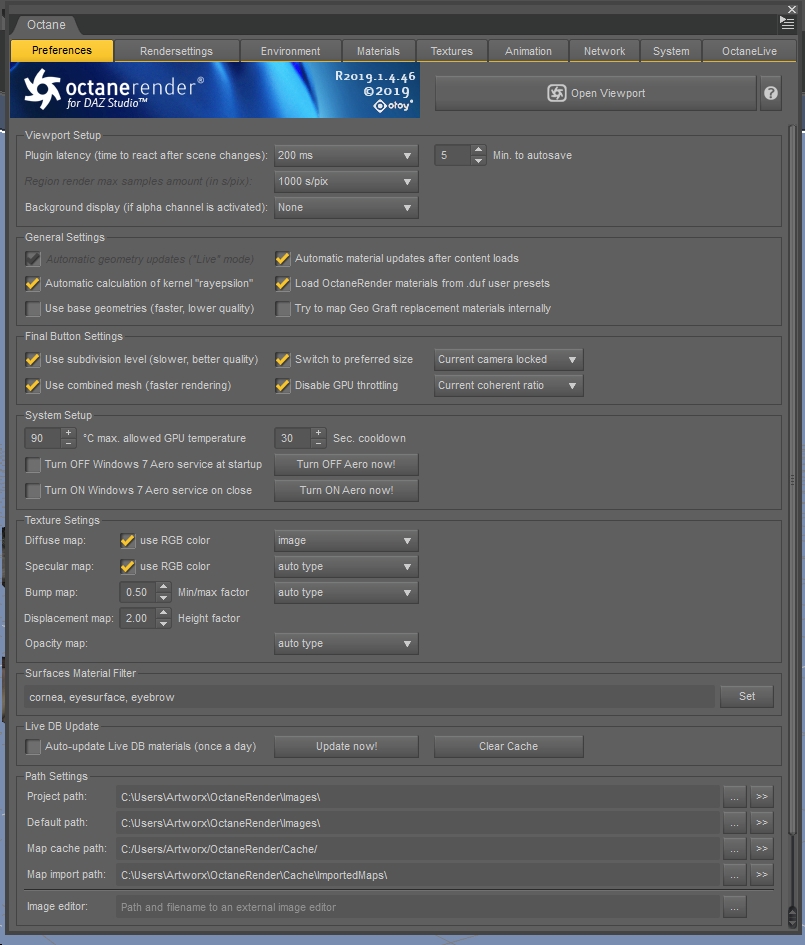Decrease Min. to autosave value
Screen dimensions: 805x945
point(478,160)
